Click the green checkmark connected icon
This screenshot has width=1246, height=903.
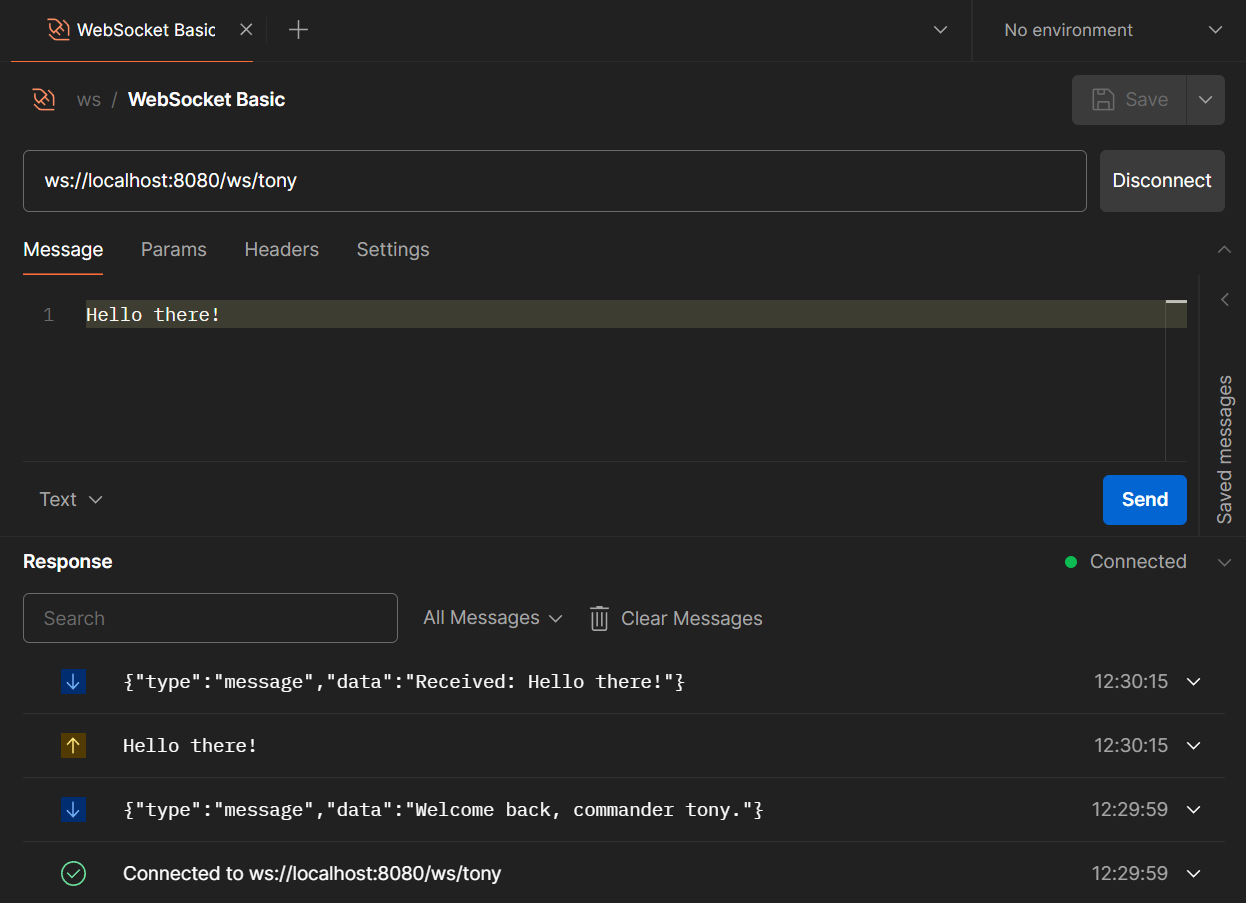tap(73, 874)
